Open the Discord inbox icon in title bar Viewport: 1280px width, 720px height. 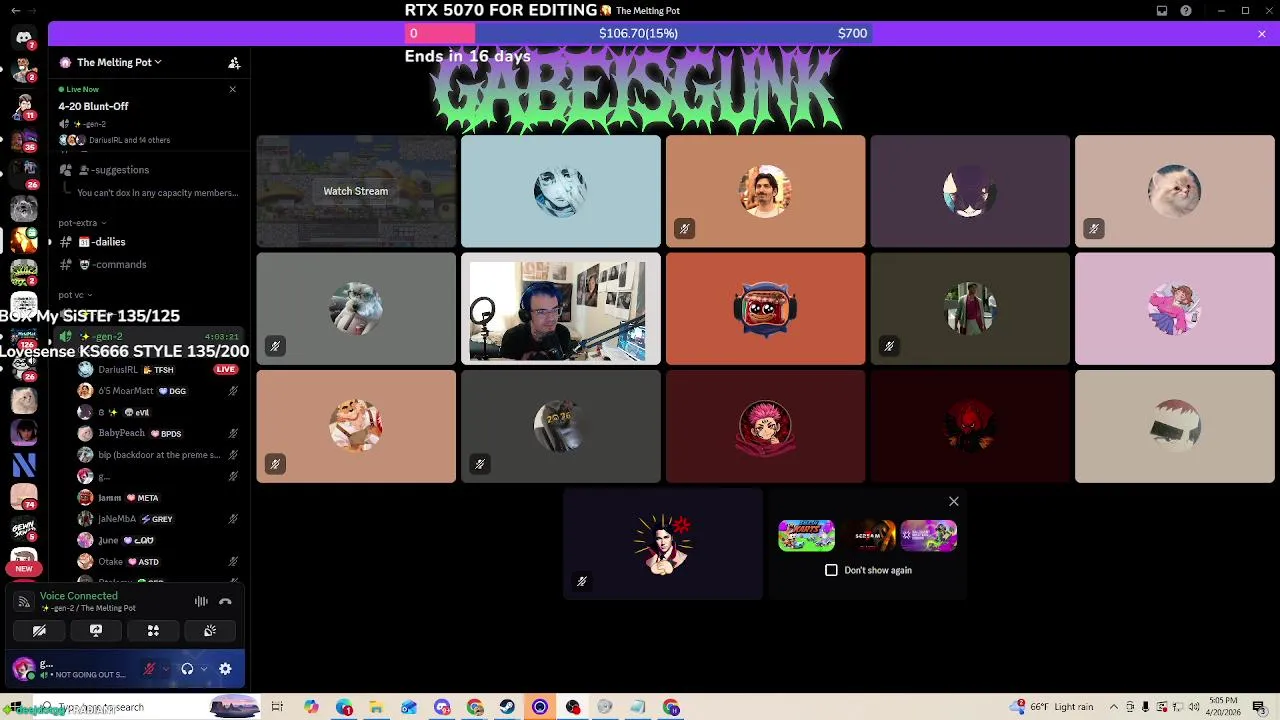[x=1162, y=11]
